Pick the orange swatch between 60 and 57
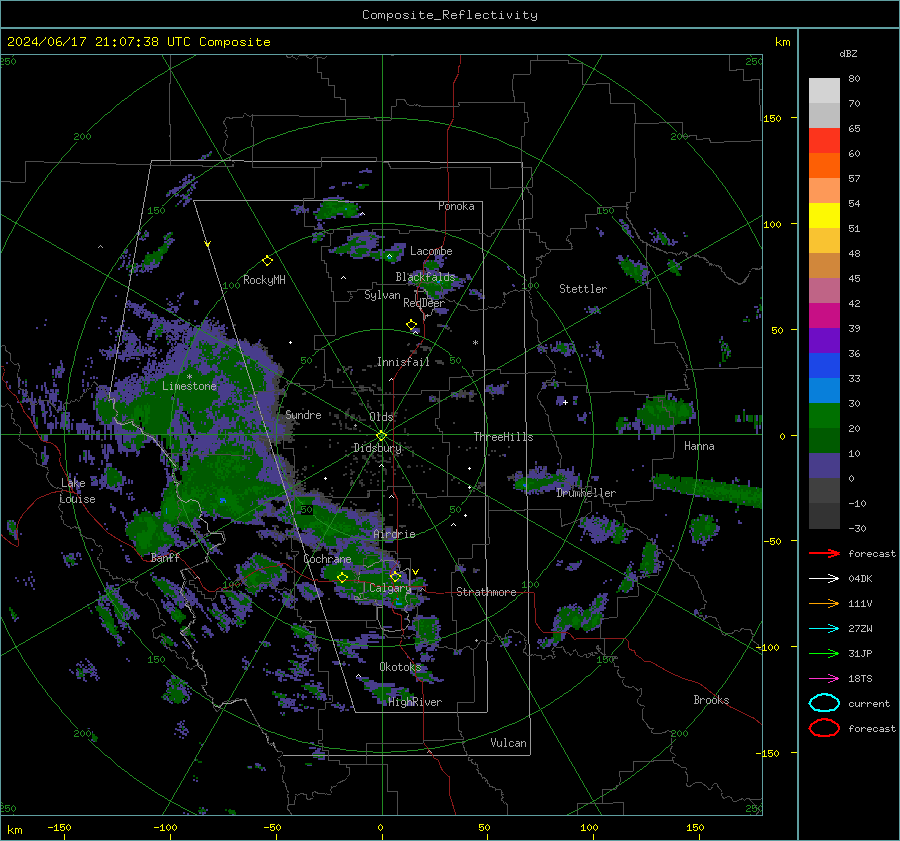 click(824, 166)
